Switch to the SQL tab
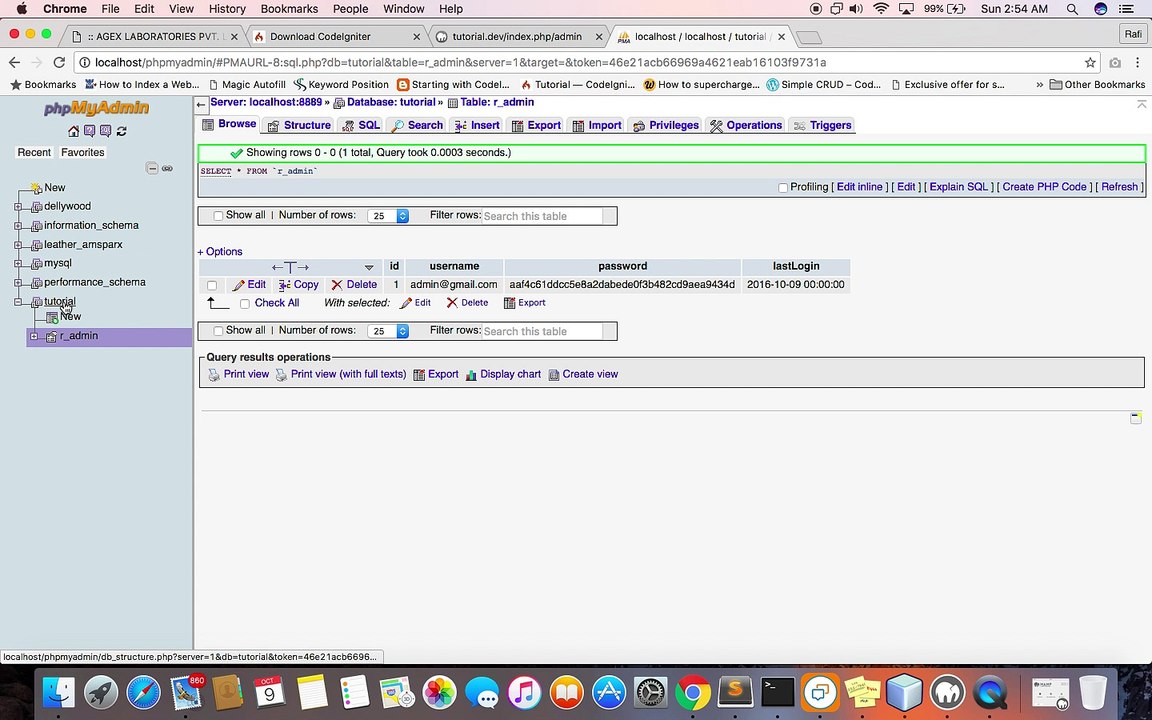Screen dimensions: 1152x720 pyautogui.click(x=361, y=126)
